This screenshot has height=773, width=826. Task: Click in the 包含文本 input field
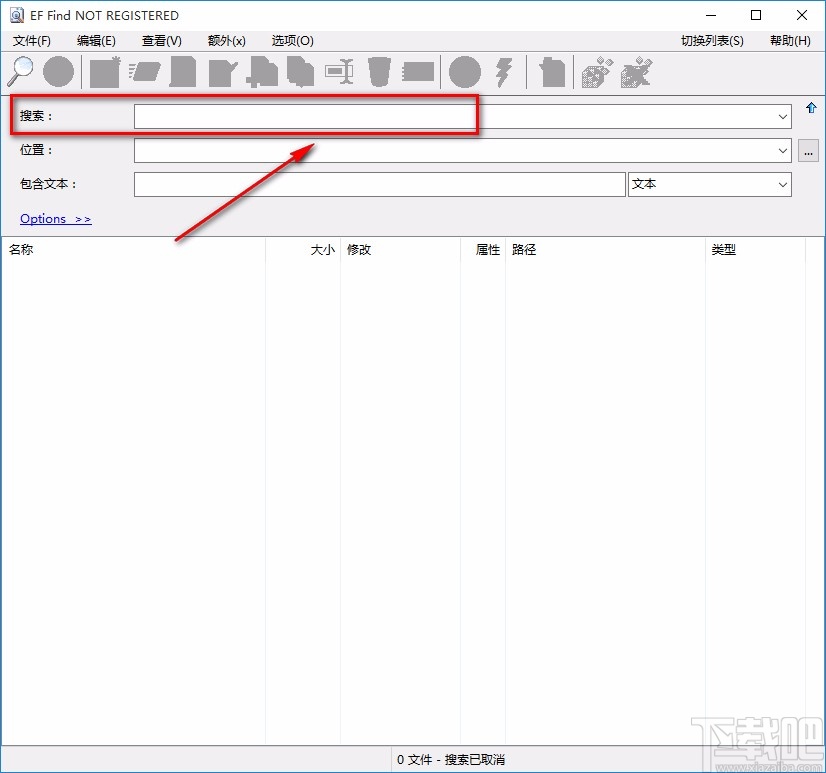(379, 185)
